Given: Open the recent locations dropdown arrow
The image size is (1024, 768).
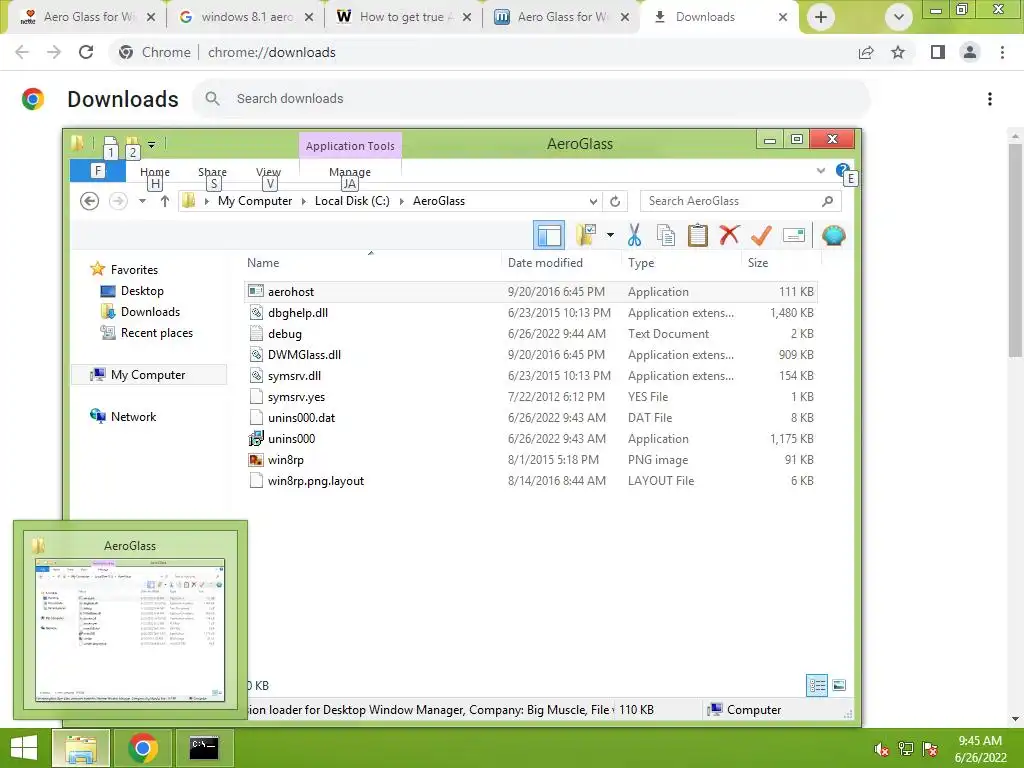Looking at the screenshot, I should click(142, 201).
